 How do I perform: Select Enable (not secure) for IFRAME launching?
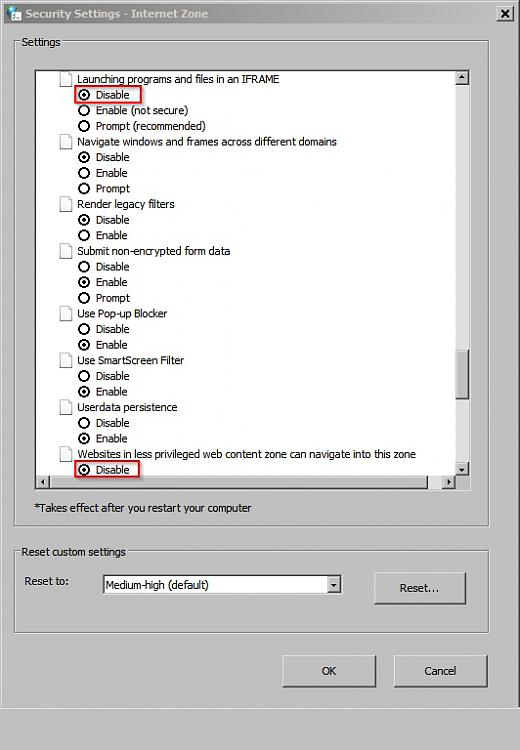[84, 110]
